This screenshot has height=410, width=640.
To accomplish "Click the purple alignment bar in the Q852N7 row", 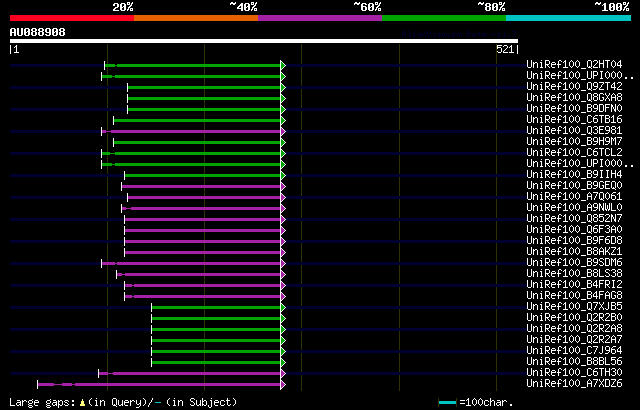I will click(203, 219).
